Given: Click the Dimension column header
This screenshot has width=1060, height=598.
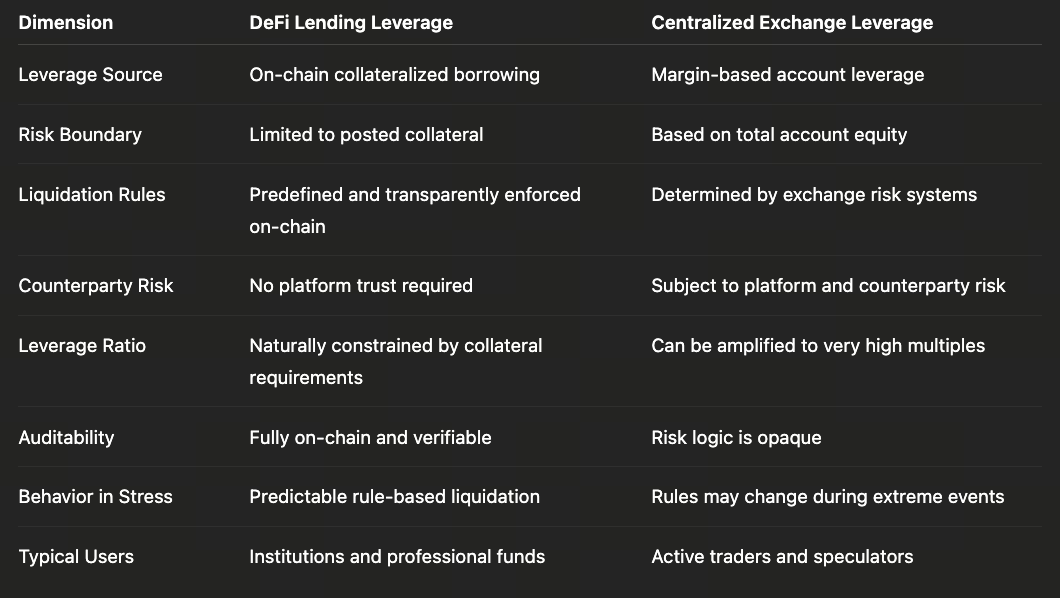Looking at the screenshot, I should click(66, 22).
